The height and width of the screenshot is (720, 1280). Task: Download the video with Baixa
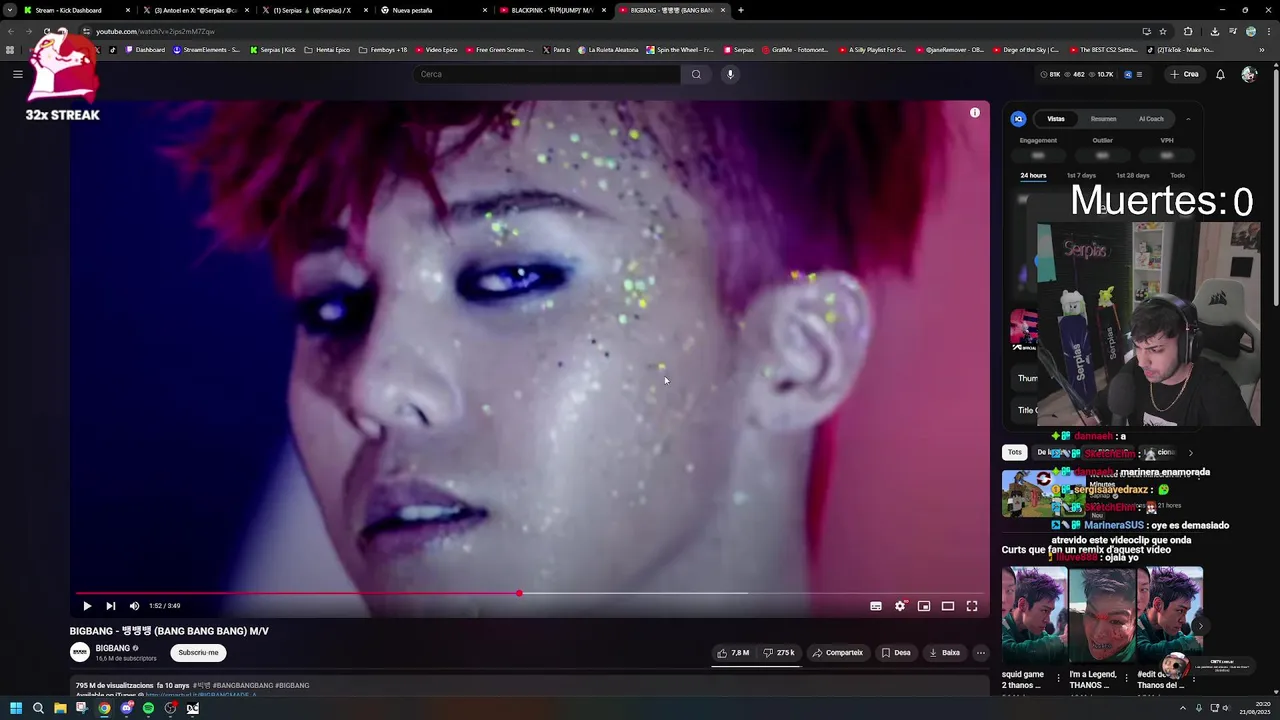pyautogui.click(x=944, y=653)
